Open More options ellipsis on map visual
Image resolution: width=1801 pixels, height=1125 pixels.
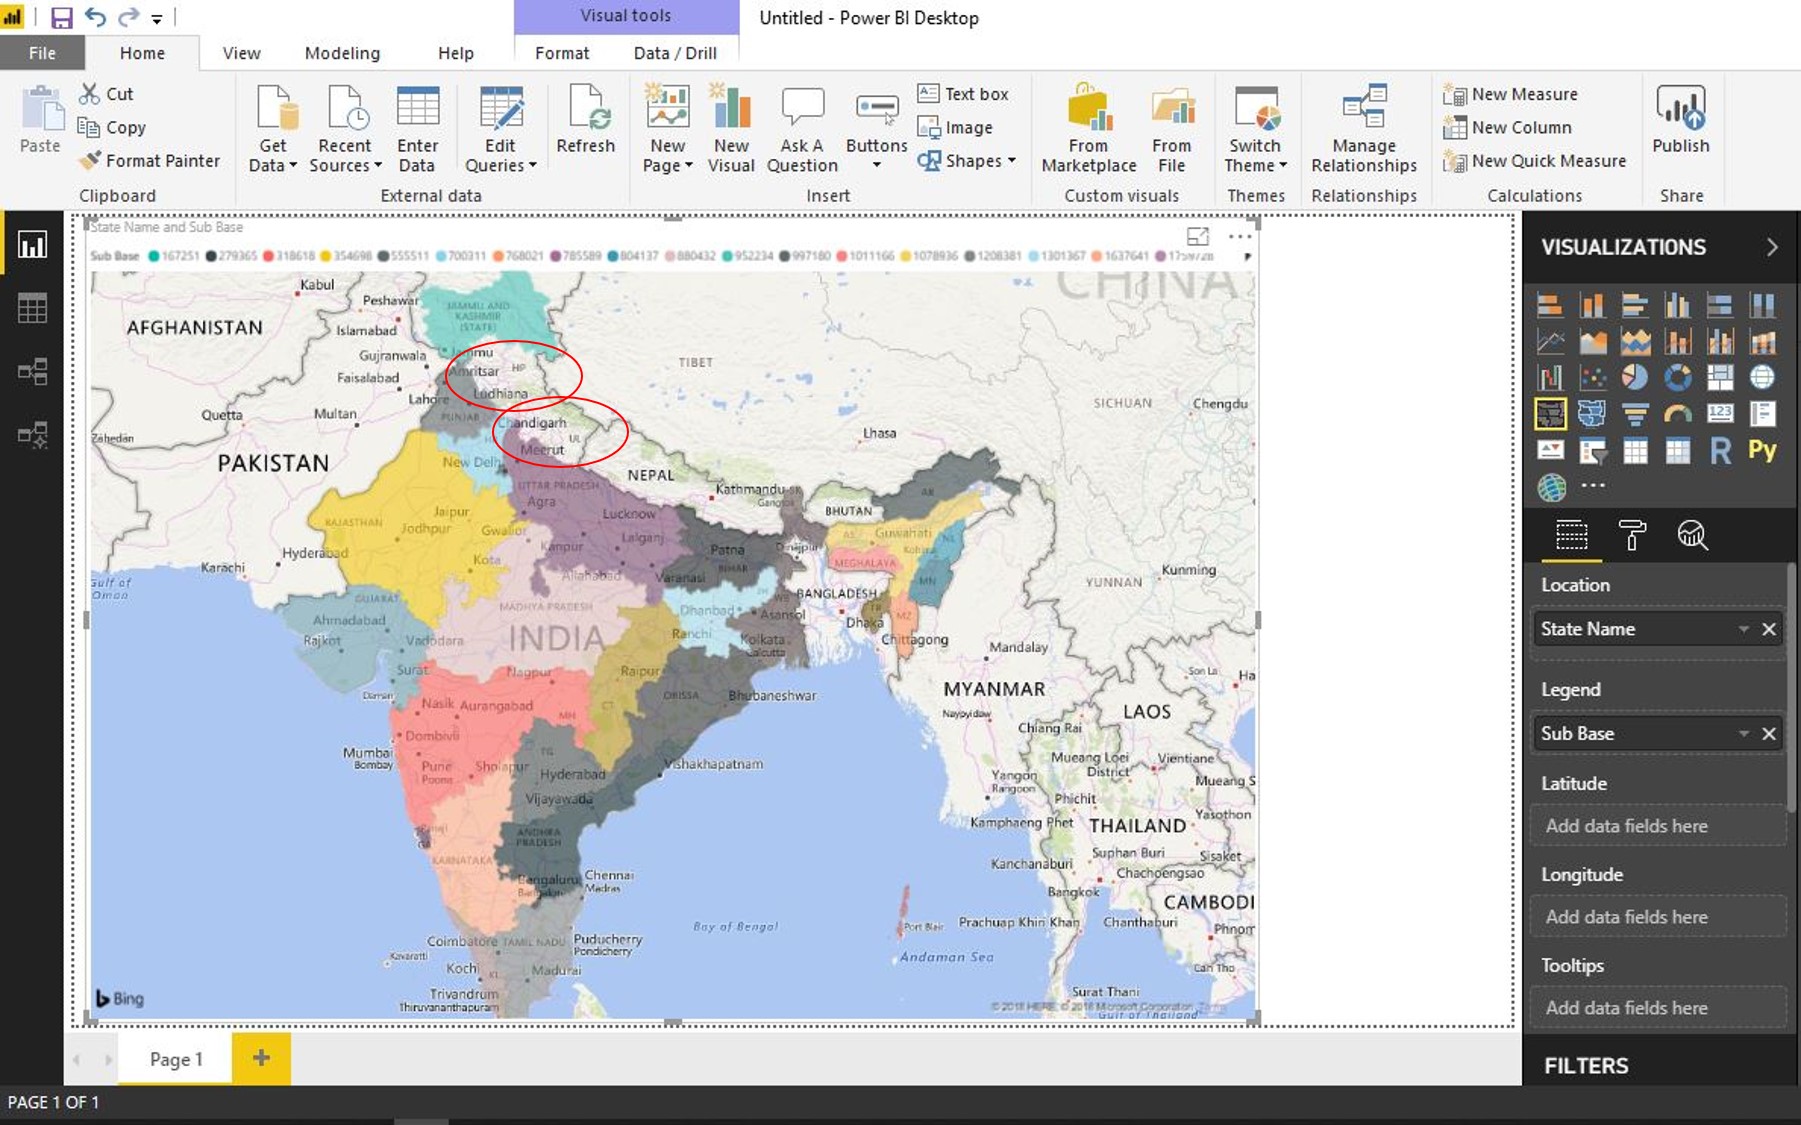click(1240, 237)
